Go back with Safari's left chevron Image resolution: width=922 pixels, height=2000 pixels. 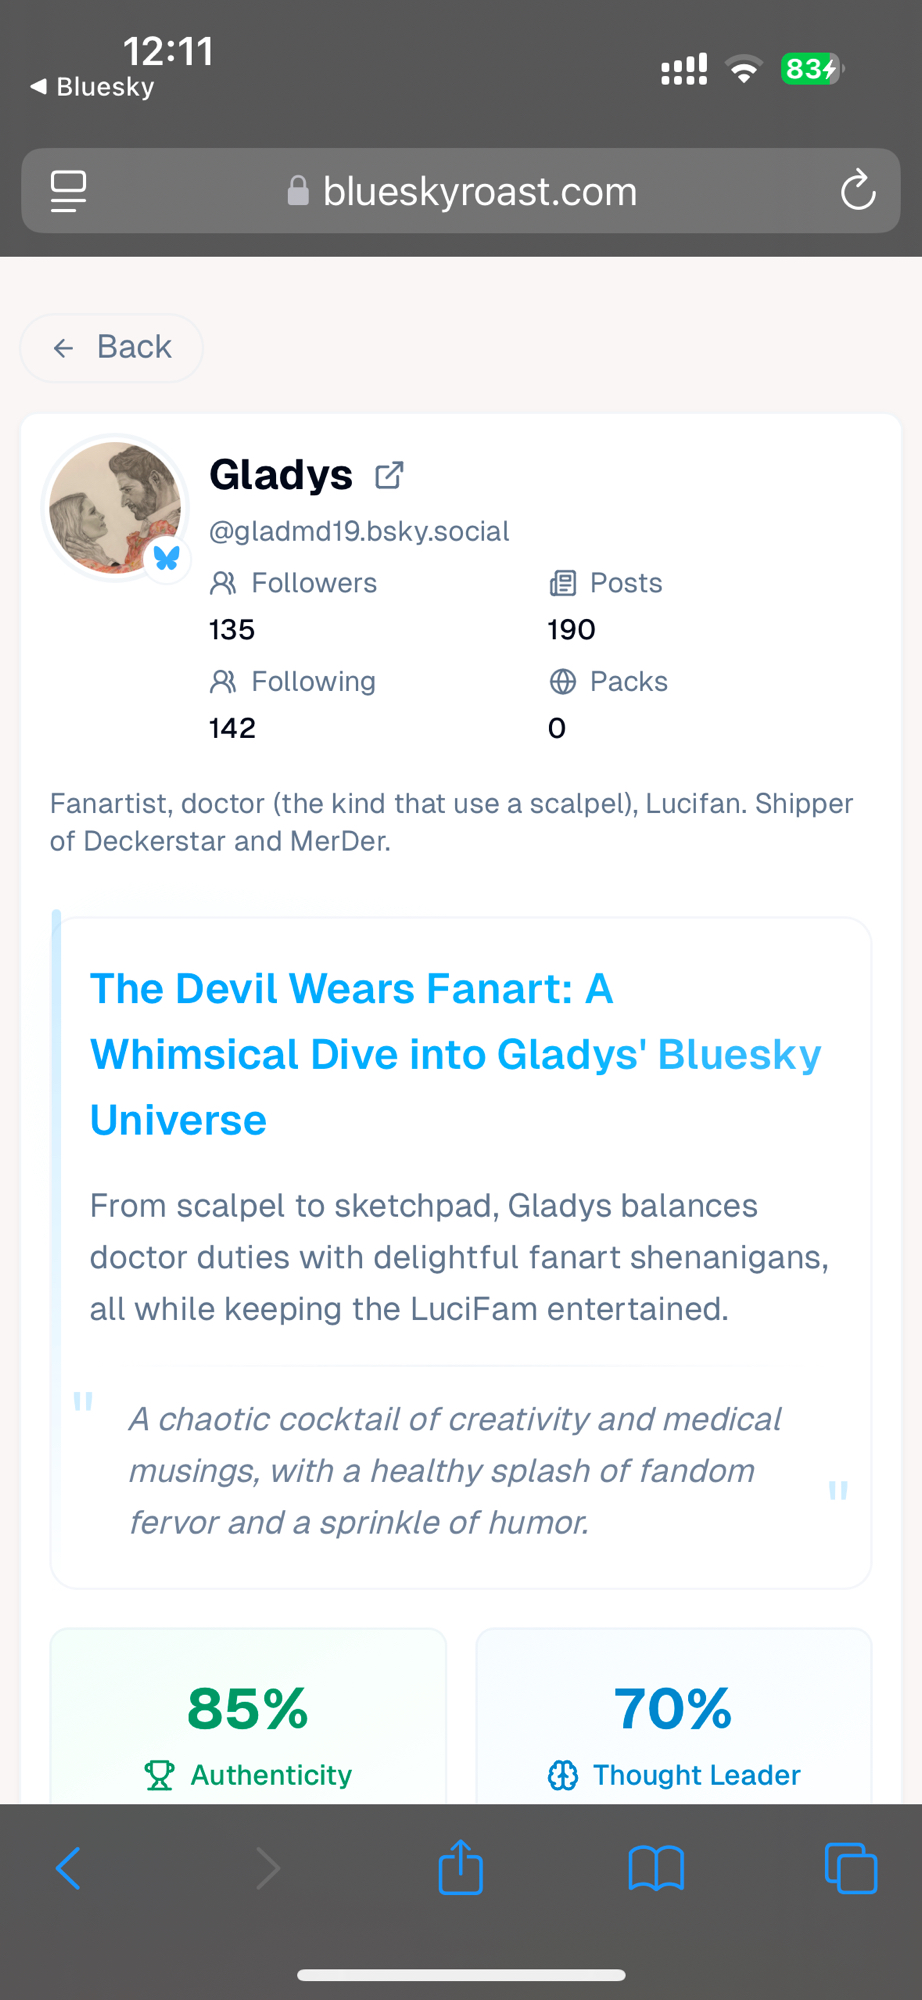(68, 1868)
